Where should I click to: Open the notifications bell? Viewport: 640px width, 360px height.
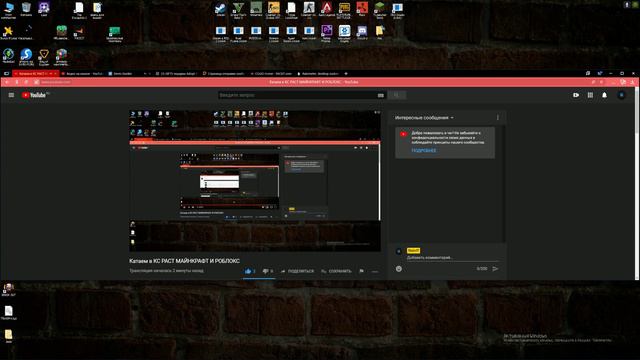coord(604,95)
